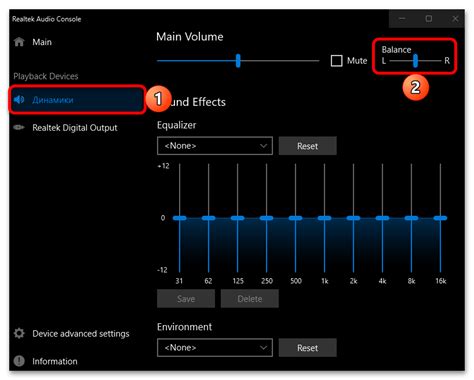Maximize the Realtek Audio Console window
The width and height of the screenshot is (474, 380).
[x=429, y=19]
